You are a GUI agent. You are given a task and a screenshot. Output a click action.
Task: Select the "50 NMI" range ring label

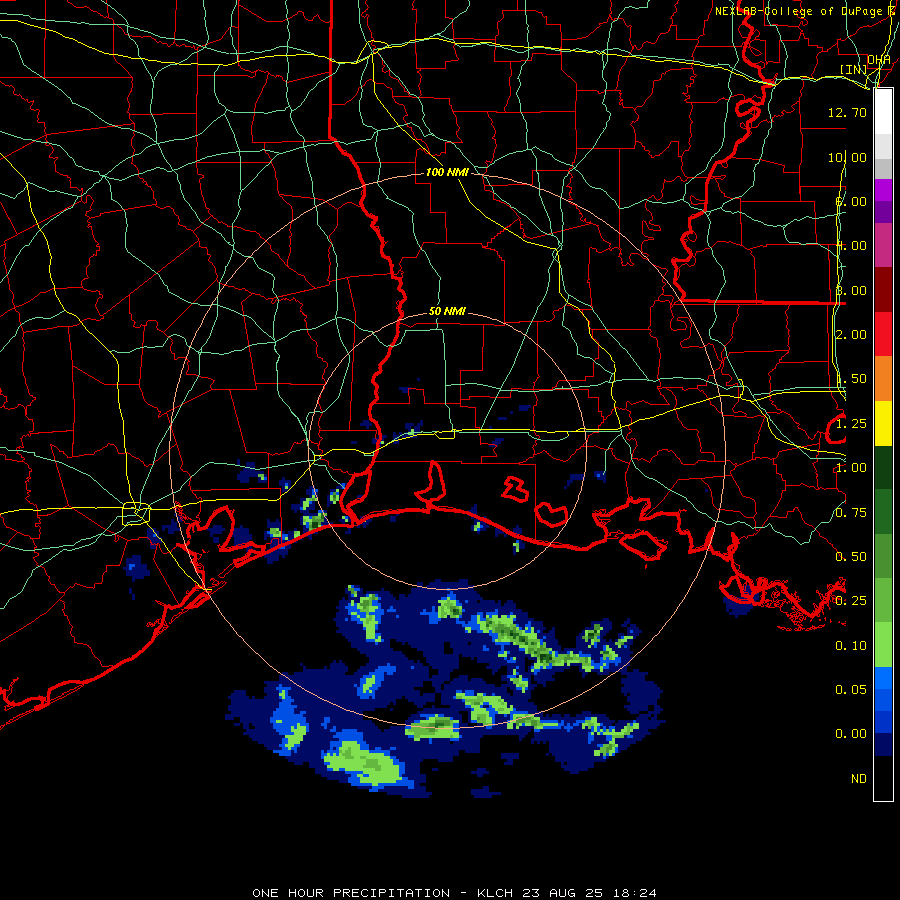click(x=447, y=311)
